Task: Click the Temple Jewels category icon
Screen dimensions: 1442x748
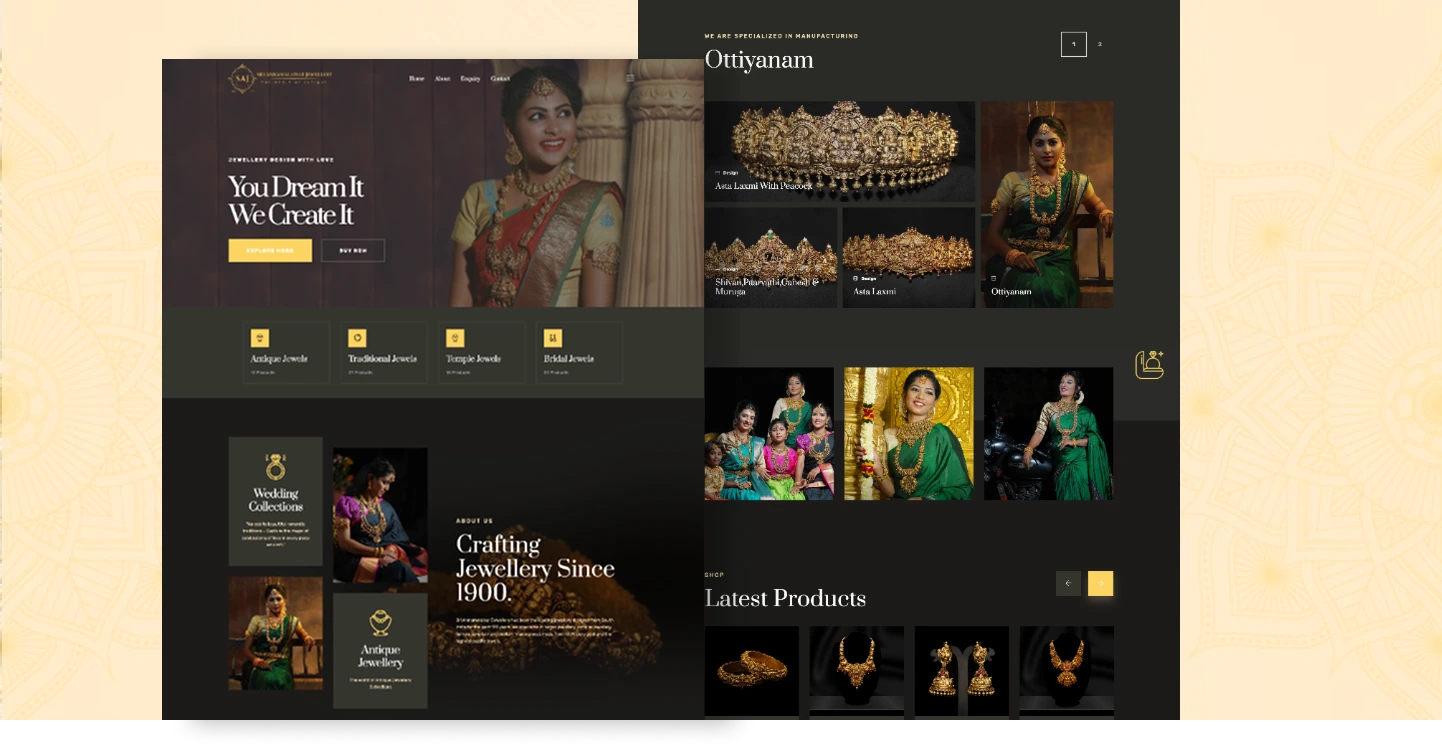Action: (x=455, y=338)
